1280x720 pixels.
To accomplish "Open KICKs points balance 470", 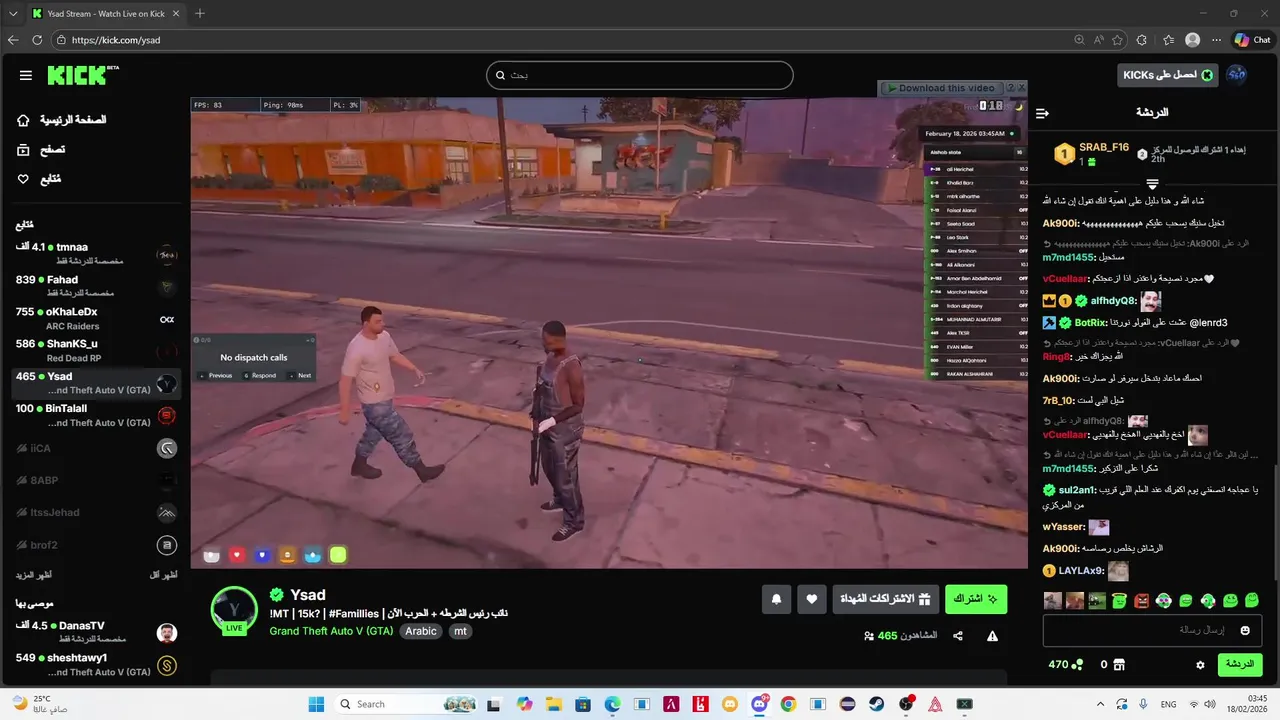I will click(x=1065, y=665).
